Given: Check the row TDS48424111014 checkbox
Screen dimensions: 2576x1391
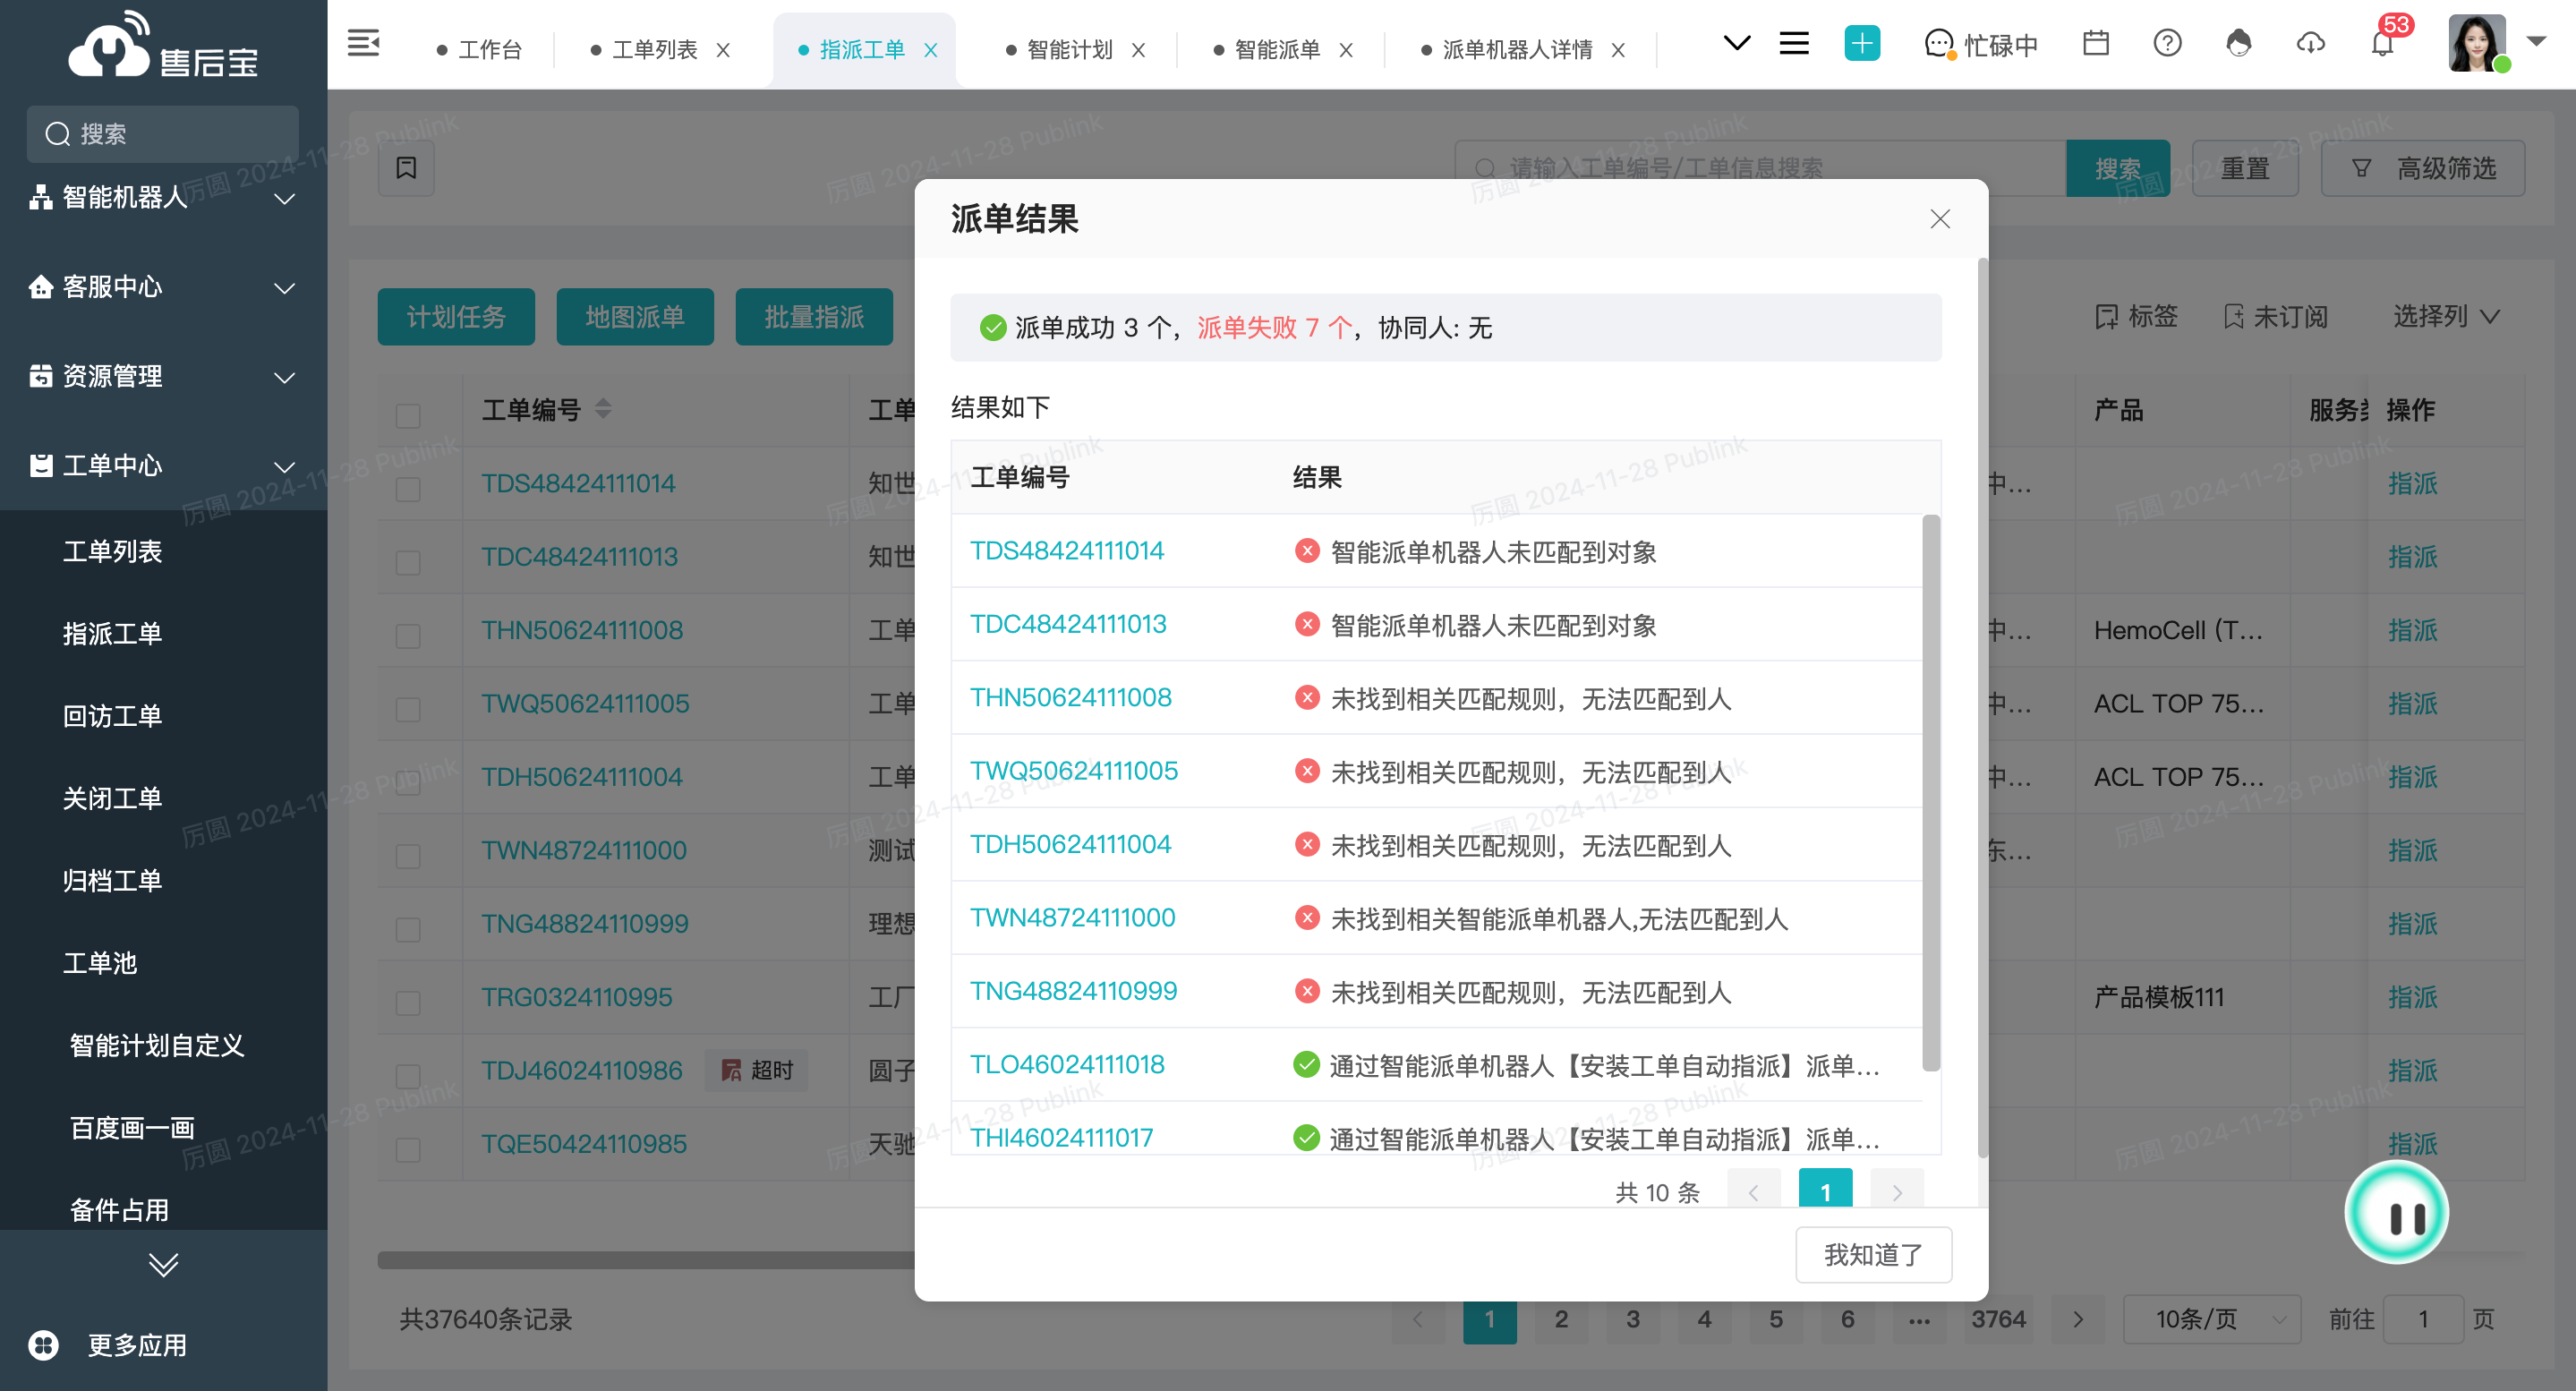Looking at the screenshot, I should (408, 488).
